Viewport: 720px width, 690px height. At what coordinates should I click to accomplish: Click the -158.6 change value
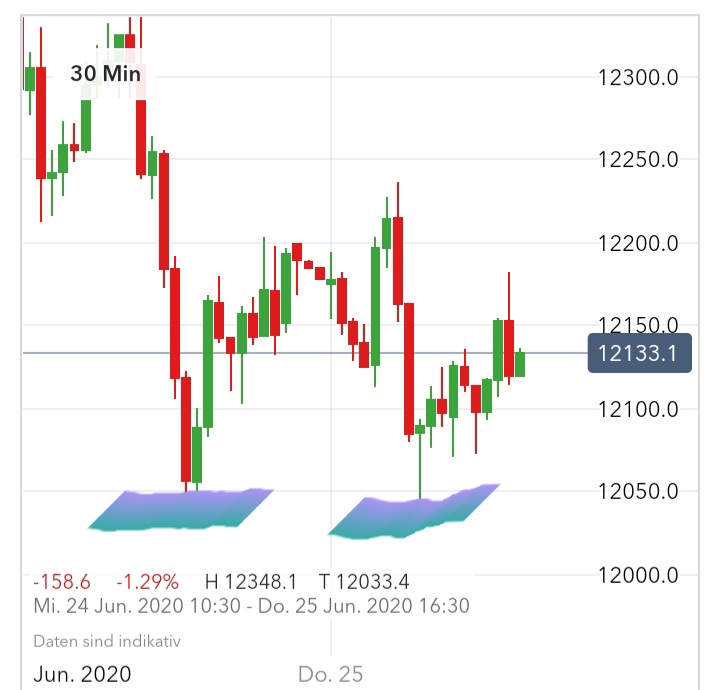[61, 582]
